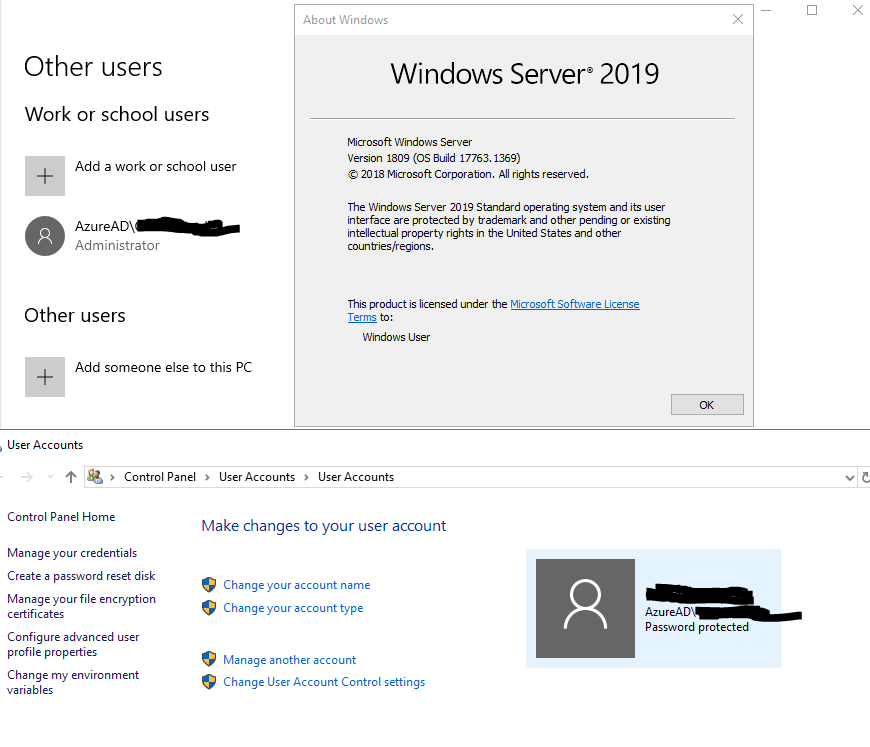The height and width of the screenshot is (747, 870).
Task: Click Control Panel in the breadcrumb path
Action: 160,477
